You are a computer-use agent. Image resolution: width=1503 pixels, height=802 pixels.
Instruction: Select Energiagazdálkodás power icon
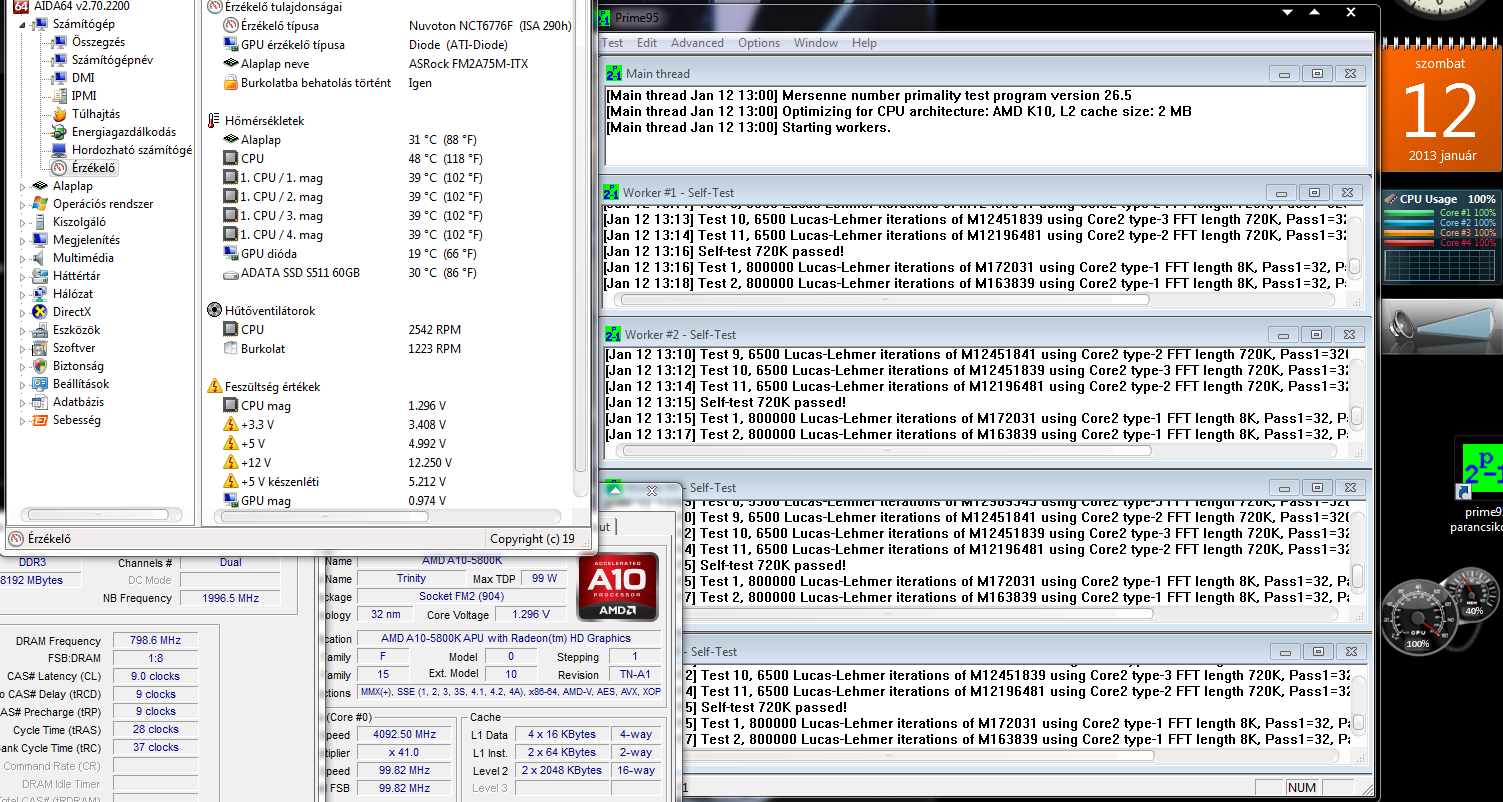[x=59, y=132]
